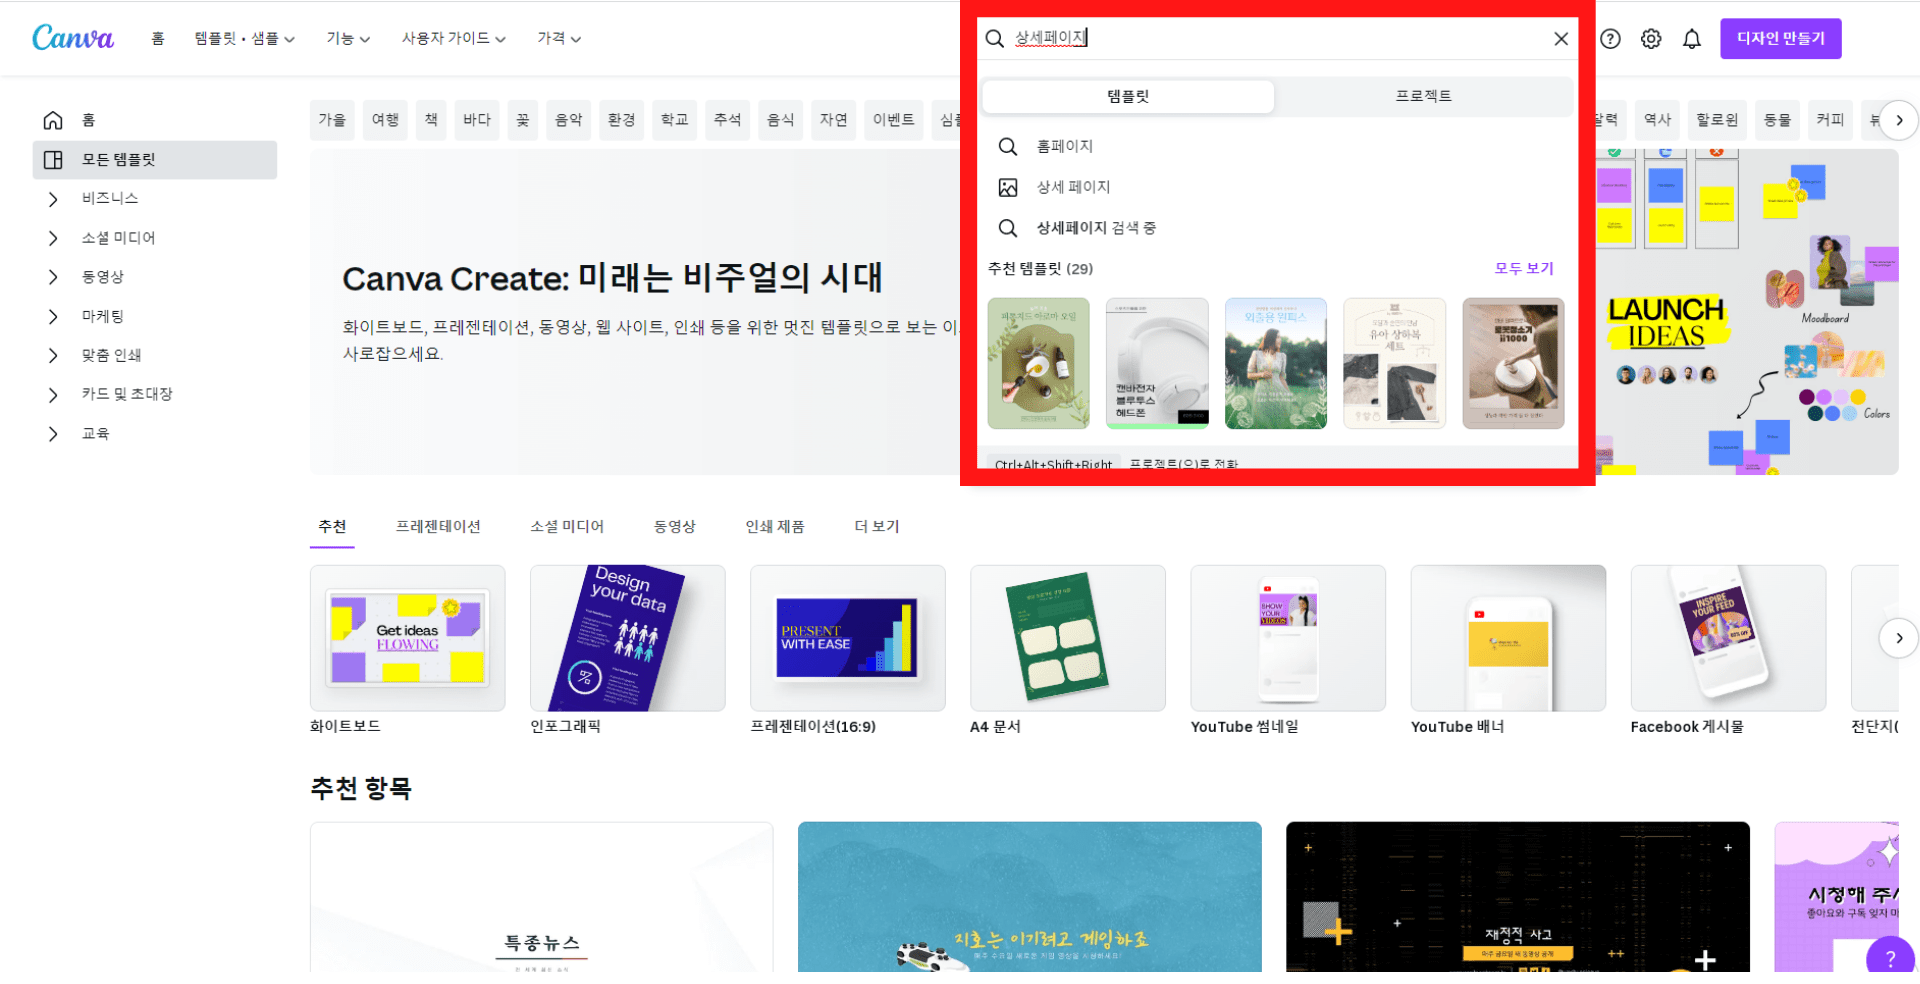Screen dimensions: 1920x984
Task: Clear search text with the X icon
Action: [1560, 39]
